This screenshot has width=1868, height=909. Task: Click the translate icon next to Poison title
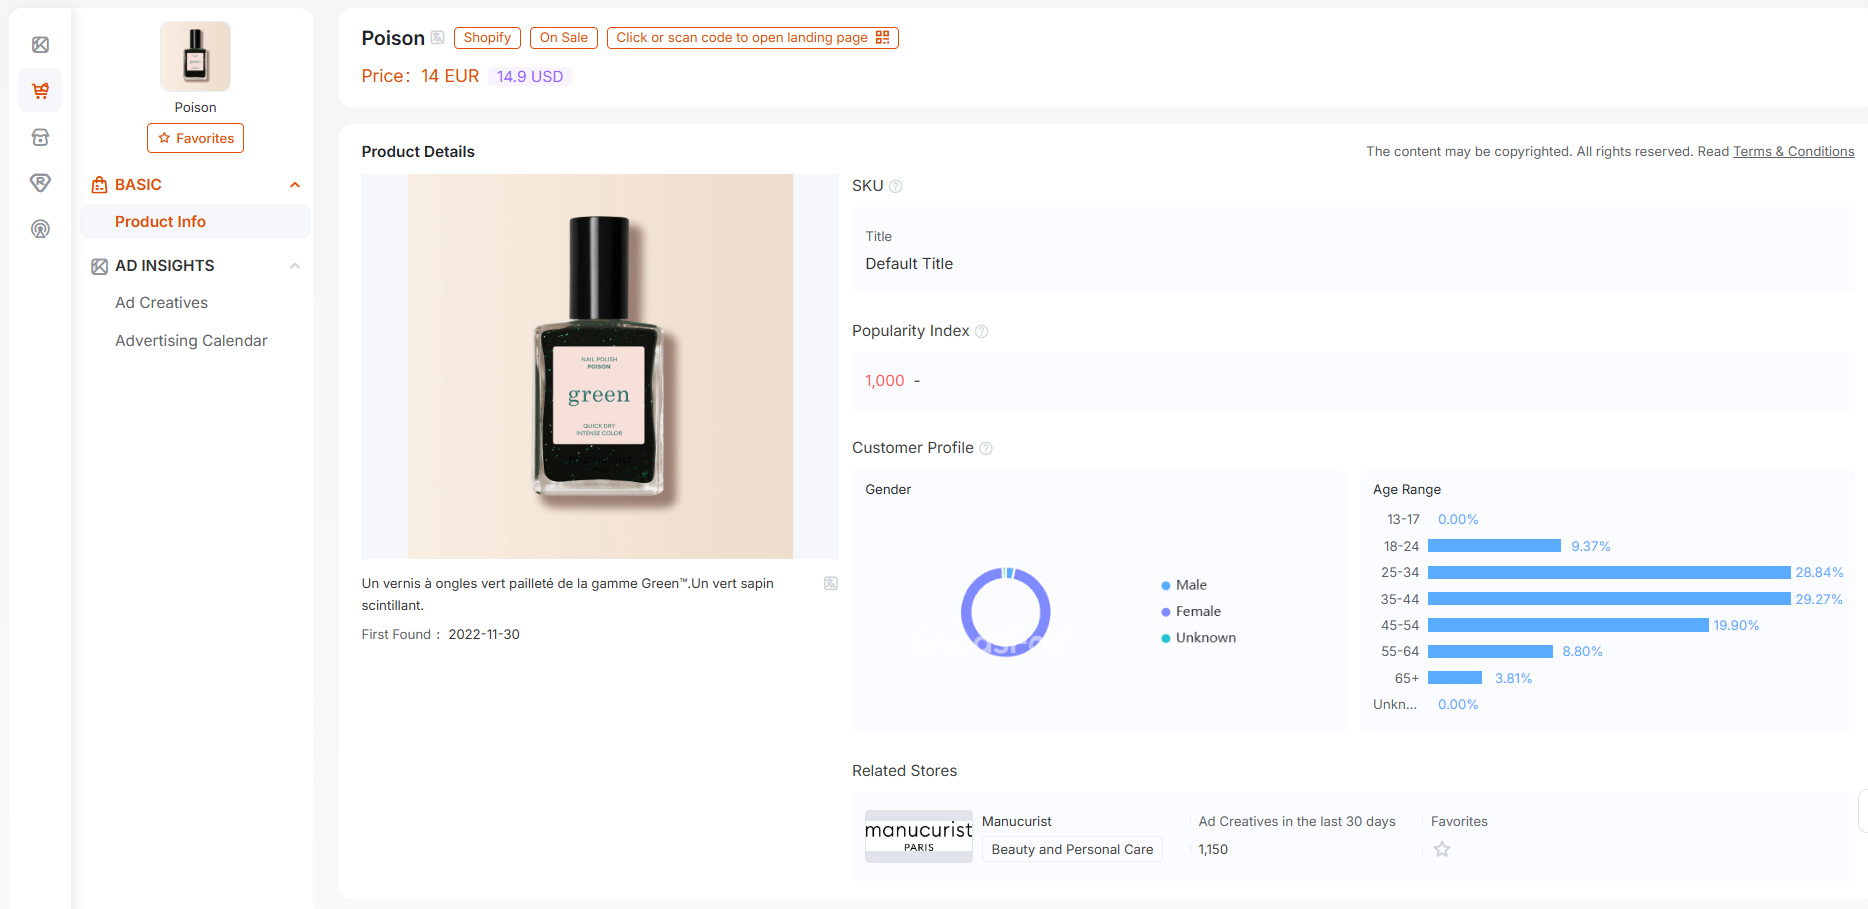click(437, 38)
